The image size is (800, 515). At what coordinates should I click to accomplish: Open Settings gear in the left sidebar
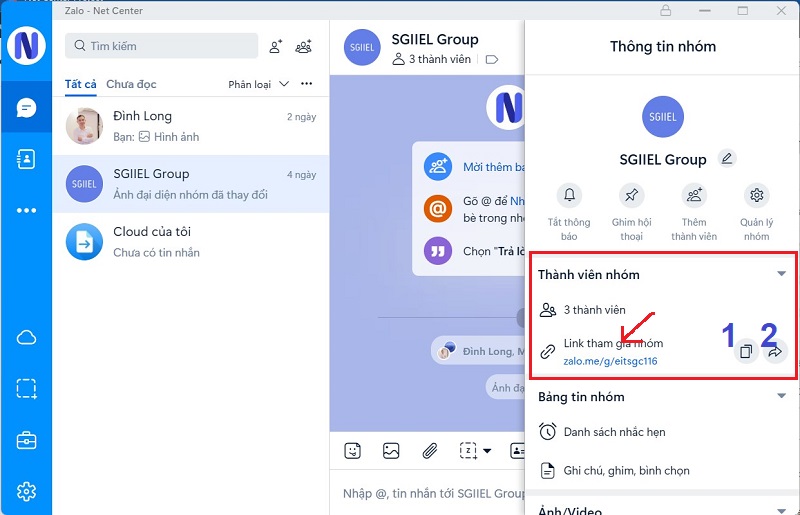(26, 491)
